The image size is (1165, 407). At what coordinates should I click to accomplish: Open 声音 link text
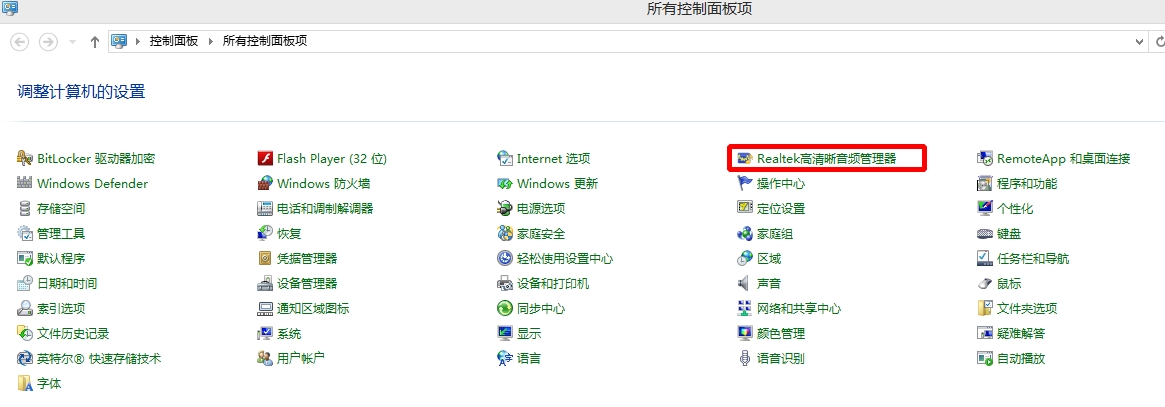(x=769, y=284)
